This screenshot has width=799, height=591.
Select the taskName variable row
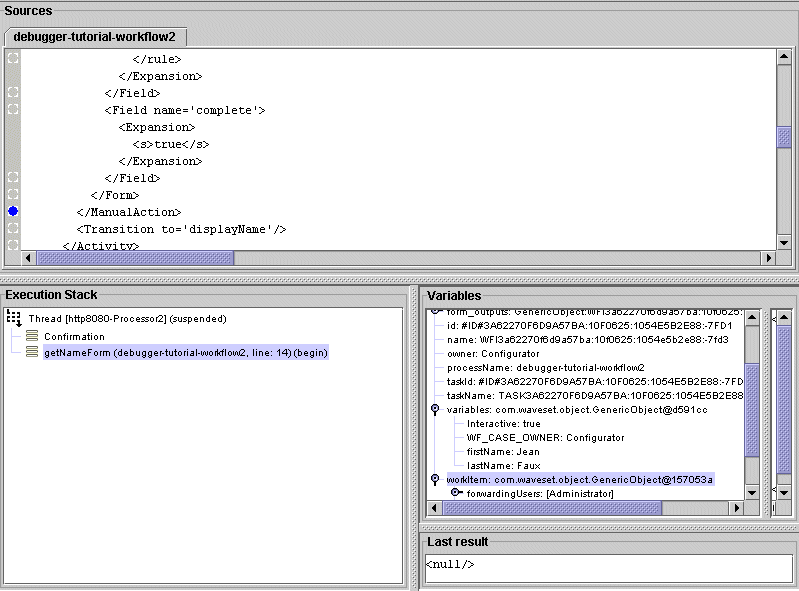[x=595, y=396]
